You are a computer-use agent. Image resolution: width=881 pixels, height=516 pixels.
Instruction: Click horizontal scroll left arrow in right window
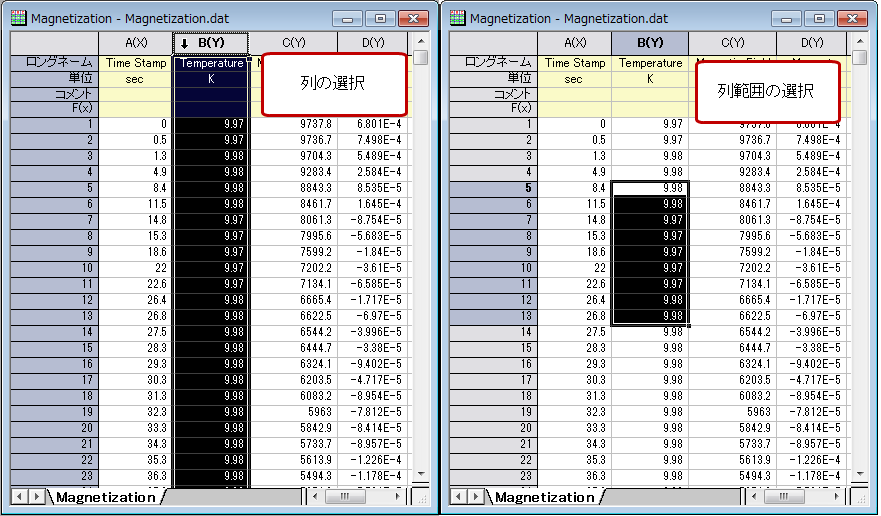coord(754,496)
